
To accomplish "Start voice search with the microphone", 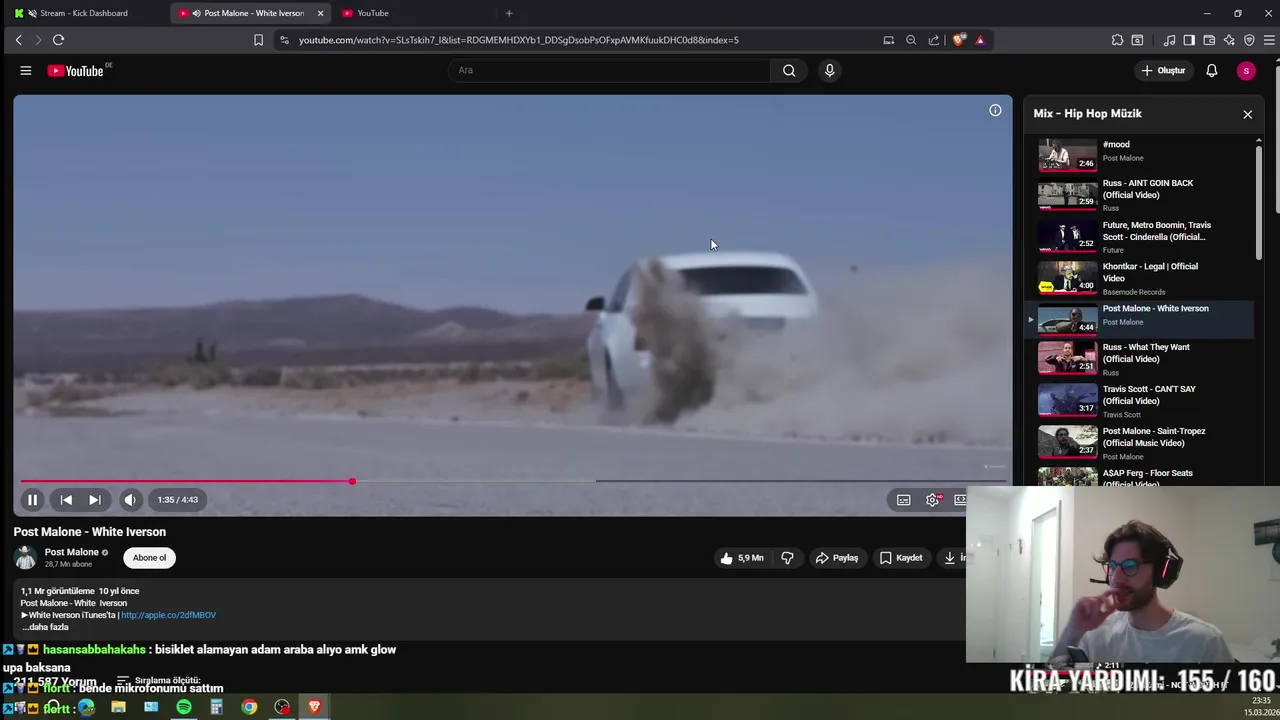I will click(x=829, y=70).
